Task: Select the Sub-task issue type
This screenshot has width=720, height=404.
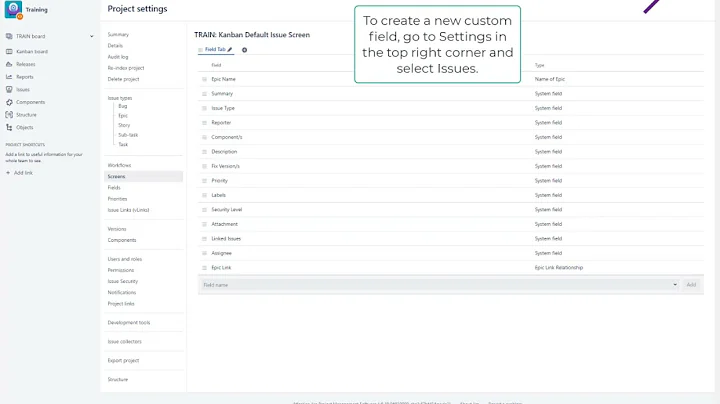Action: pos(128,135)
